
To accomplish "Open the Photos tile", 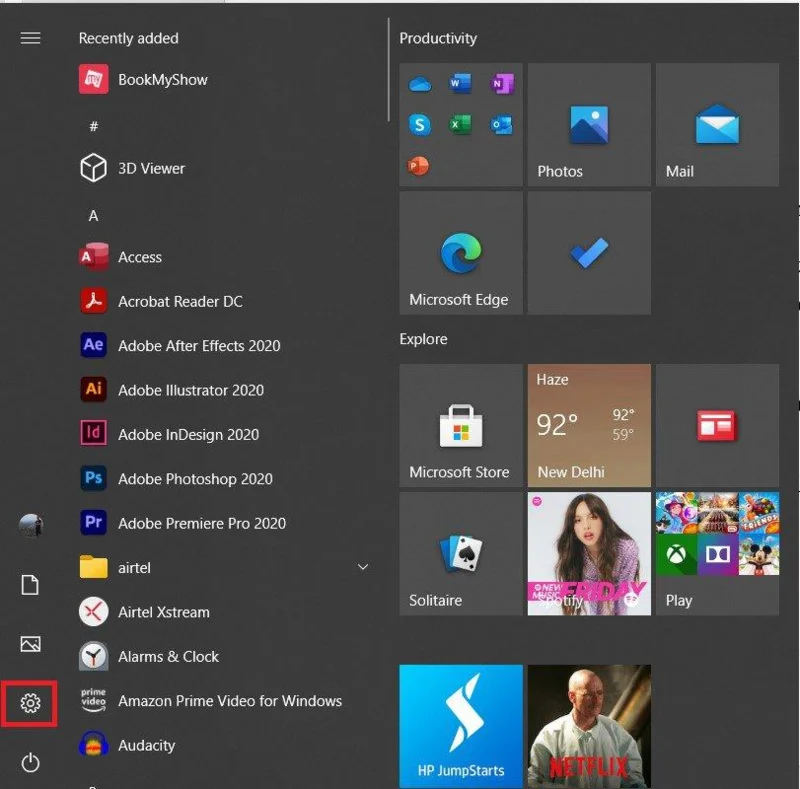I will coord(589,125).
